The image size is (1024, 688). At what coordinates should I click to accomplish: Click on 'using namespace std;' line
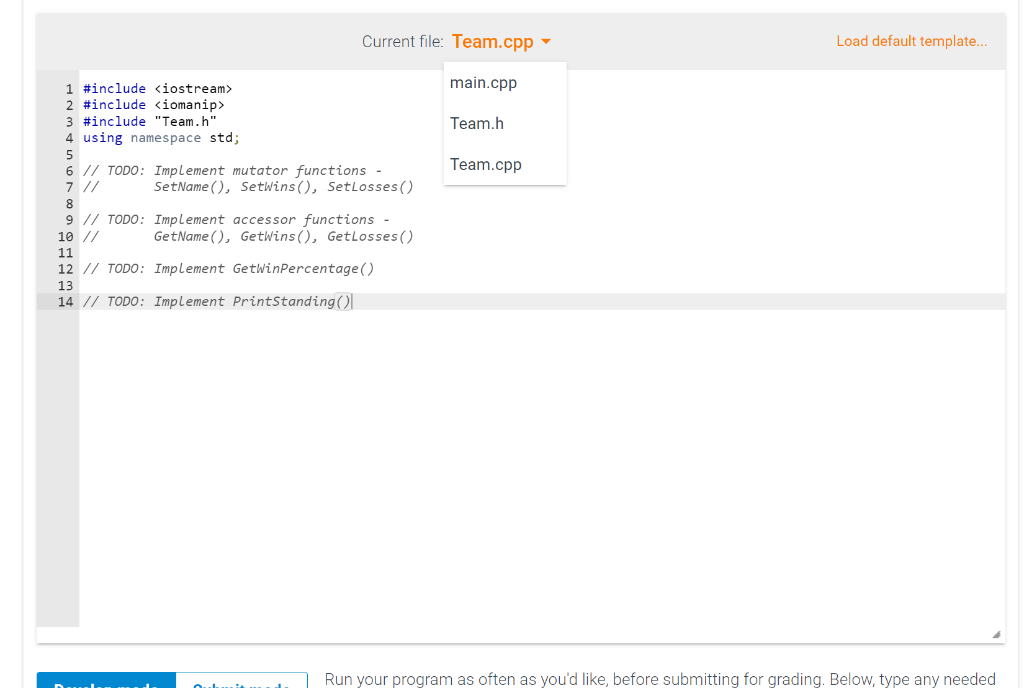pos(161,138)
